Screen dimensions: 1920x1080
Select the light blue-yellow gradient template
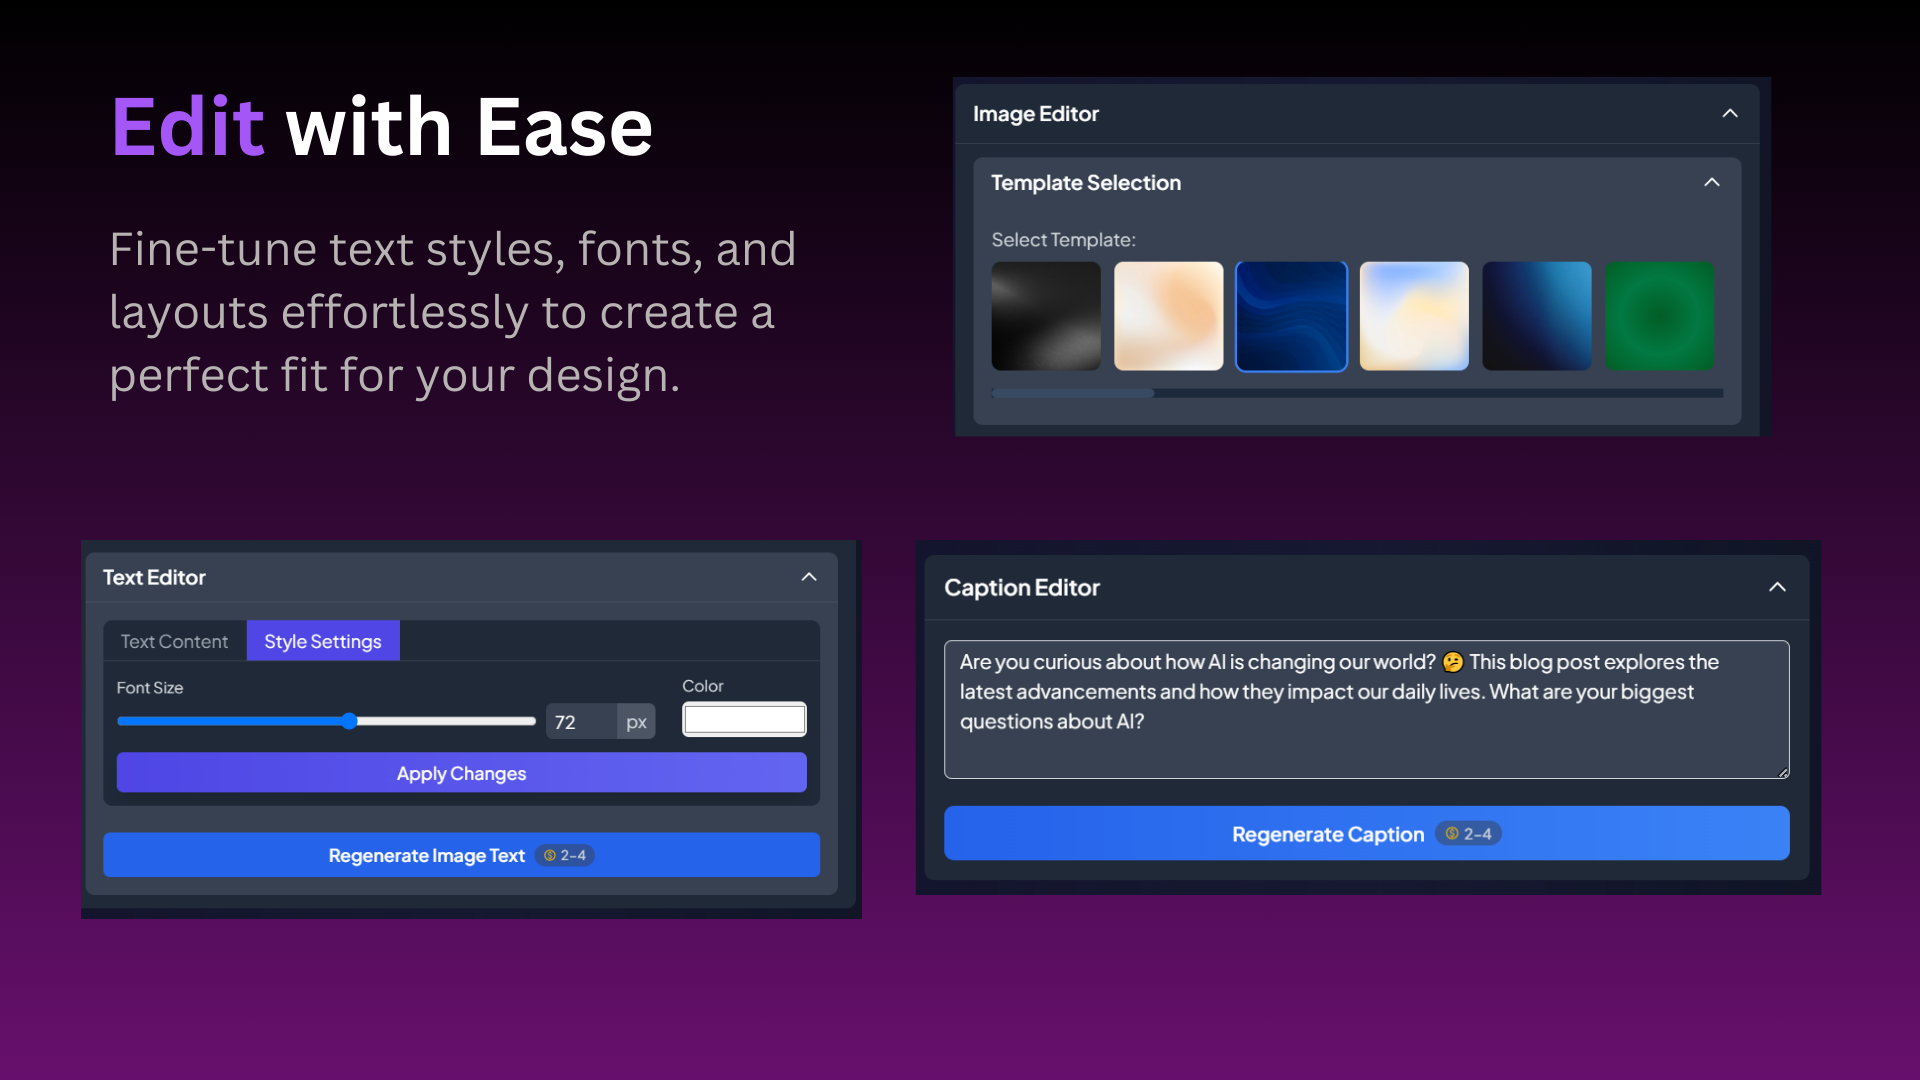pos(1414,316)
